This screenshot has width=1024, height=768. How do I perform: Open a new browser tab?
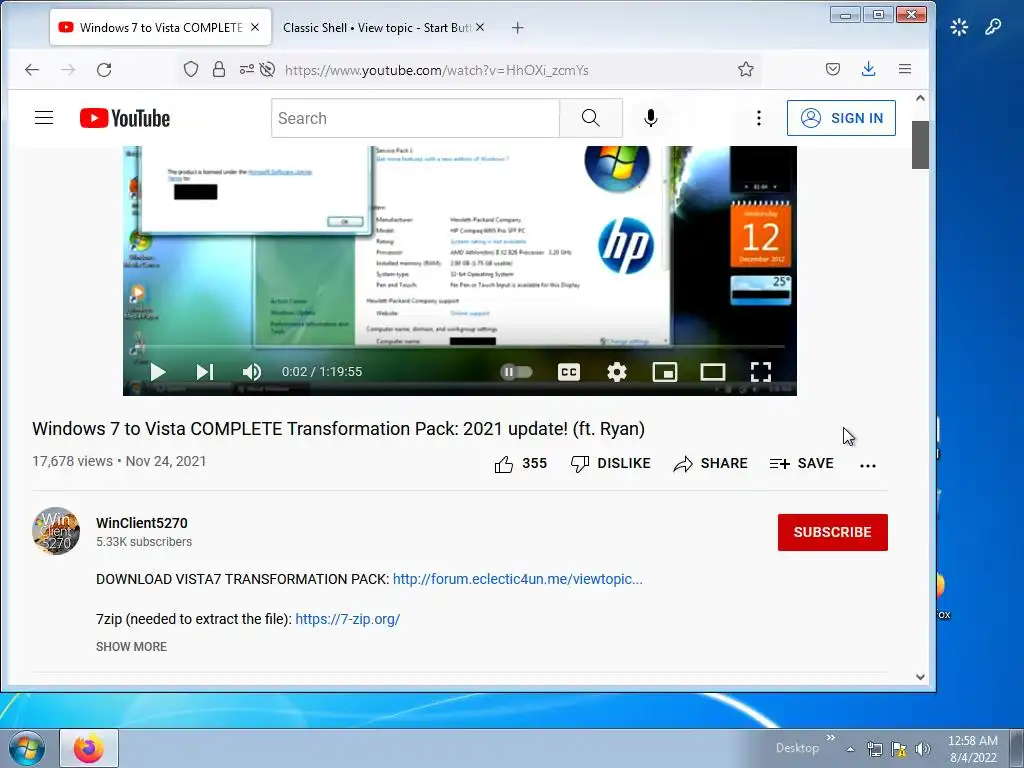click(517, 27)
